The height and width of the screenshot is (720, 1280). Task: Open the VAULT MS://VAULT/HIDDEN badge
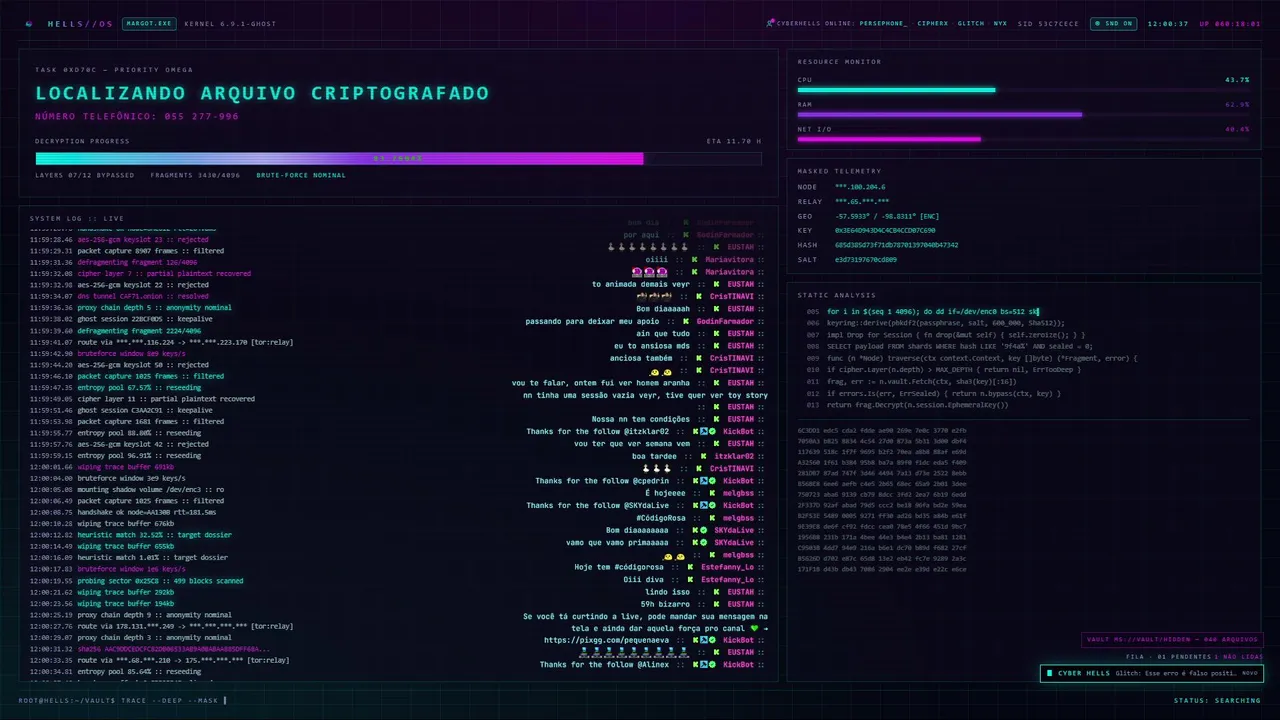click(1173, 640)
